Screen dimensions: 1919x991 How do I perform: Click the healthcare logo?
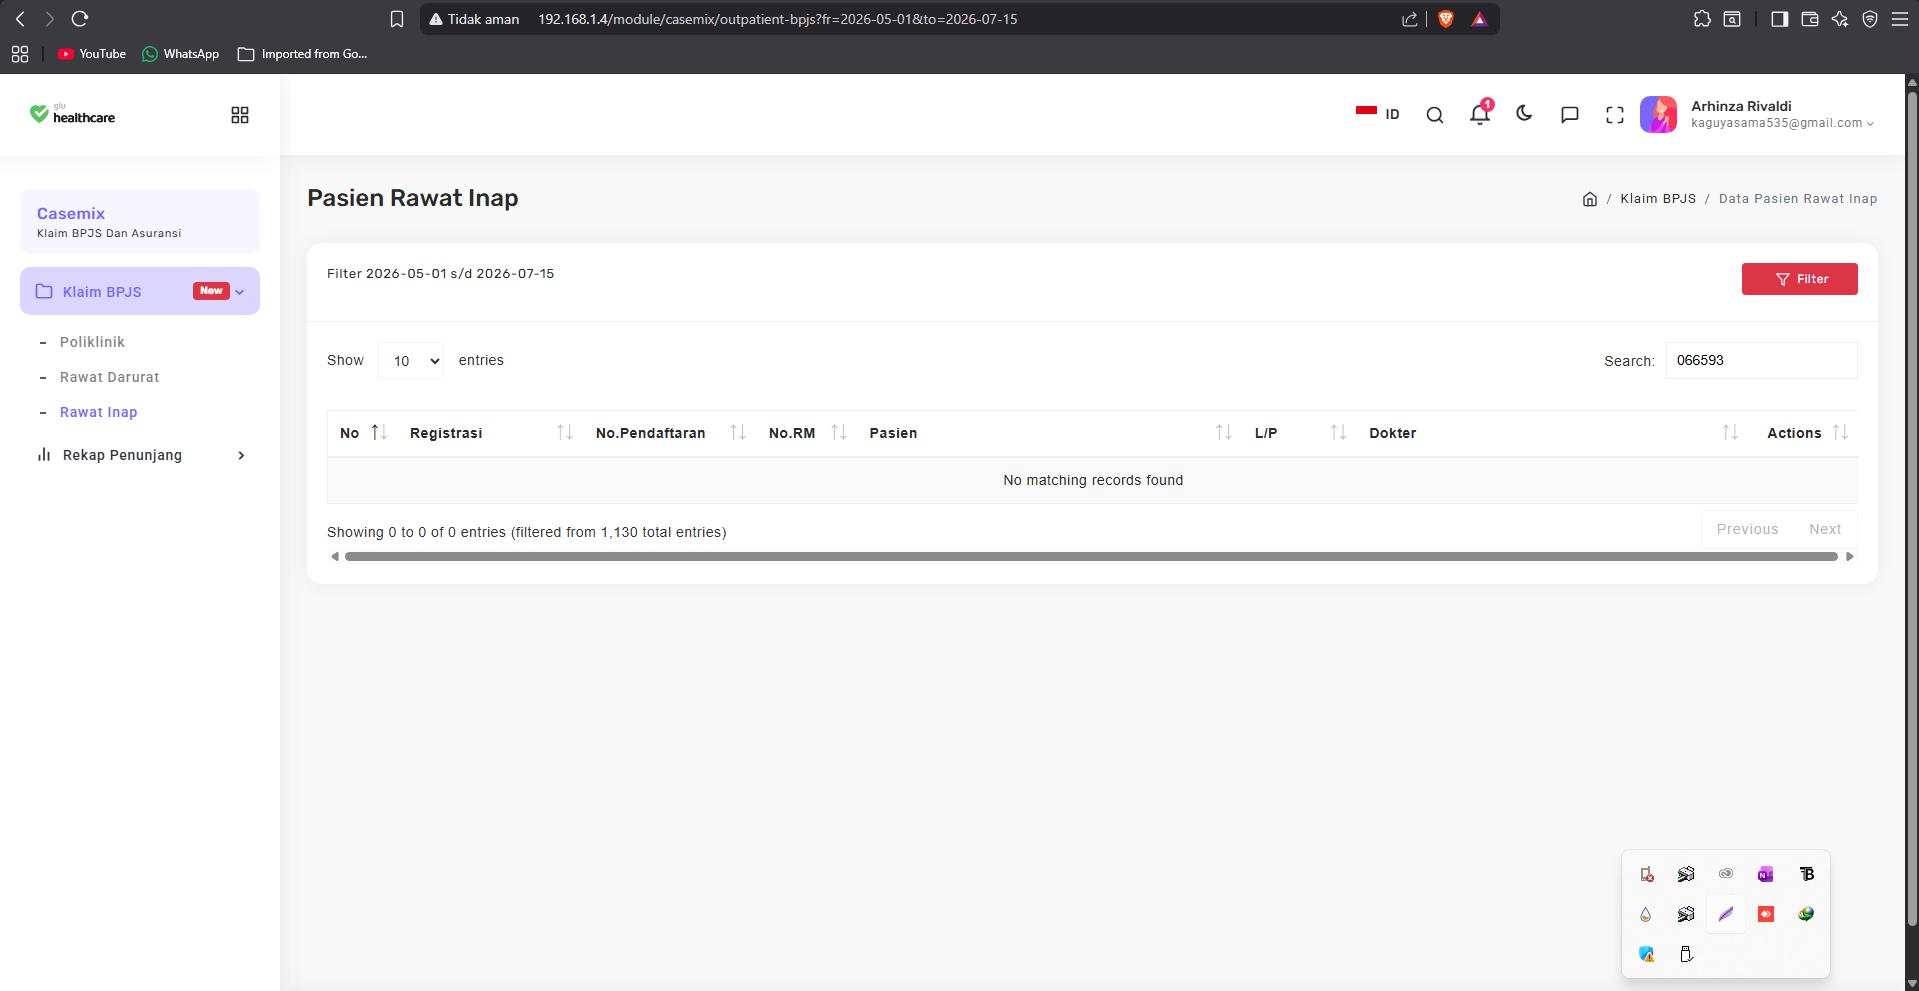coord(72,114)
